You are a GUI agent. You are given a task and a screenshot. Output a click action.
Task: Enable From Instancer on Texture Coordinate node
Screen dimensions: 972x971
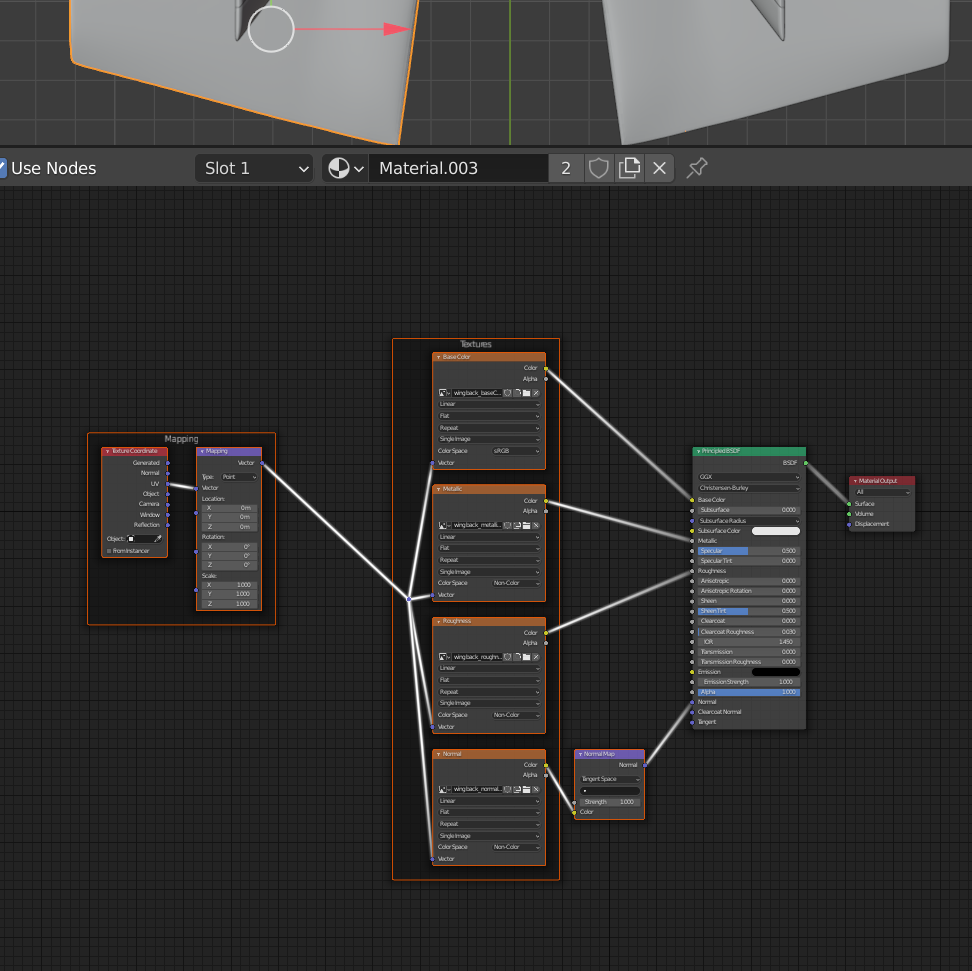pos(110,550)
